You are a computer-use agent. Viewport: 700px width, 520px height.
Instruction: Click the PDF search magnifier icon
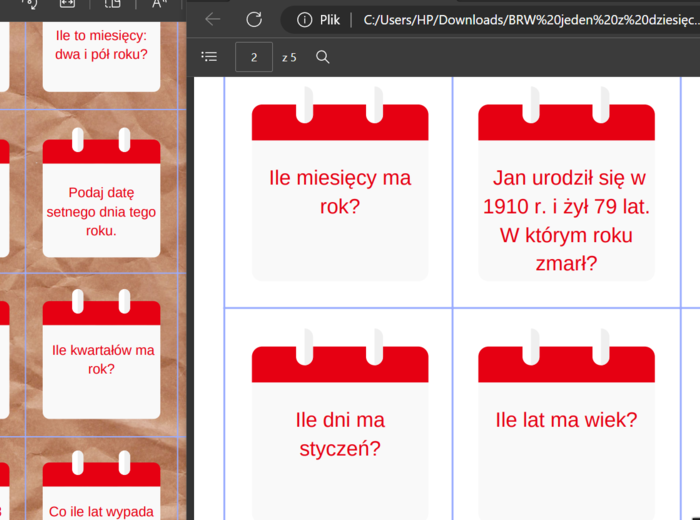click(323, 57)
